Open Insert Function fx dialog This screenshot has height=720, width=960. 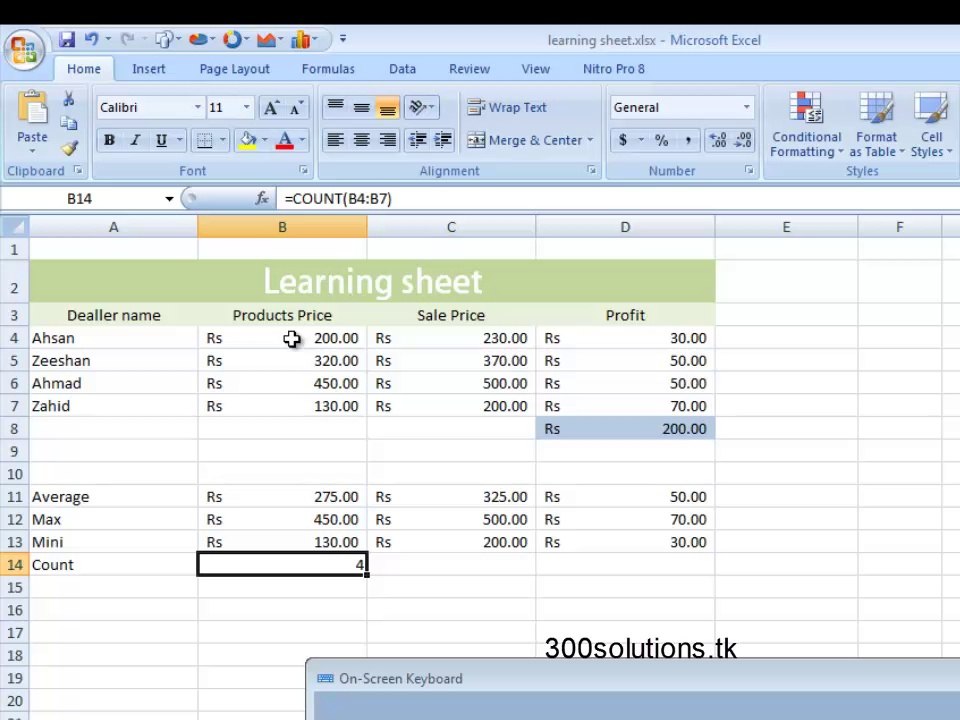point(262,198)
